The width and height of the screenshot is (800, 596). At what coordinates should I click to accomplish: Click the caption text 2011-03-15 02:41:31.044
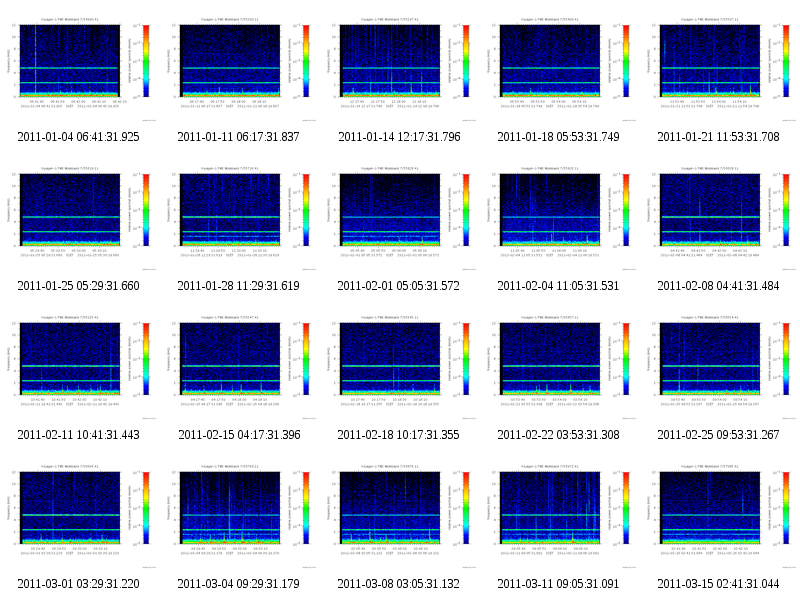[x=718, y=584]
